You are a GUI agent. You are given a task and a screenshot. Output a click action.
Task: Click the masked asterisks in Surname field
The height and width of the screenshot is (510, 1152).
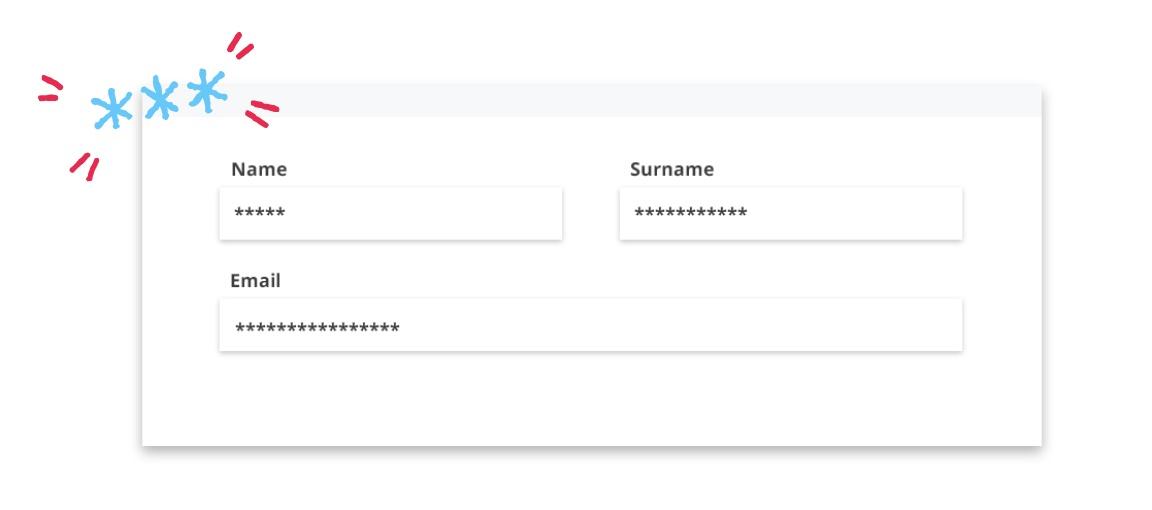point(691,214)
